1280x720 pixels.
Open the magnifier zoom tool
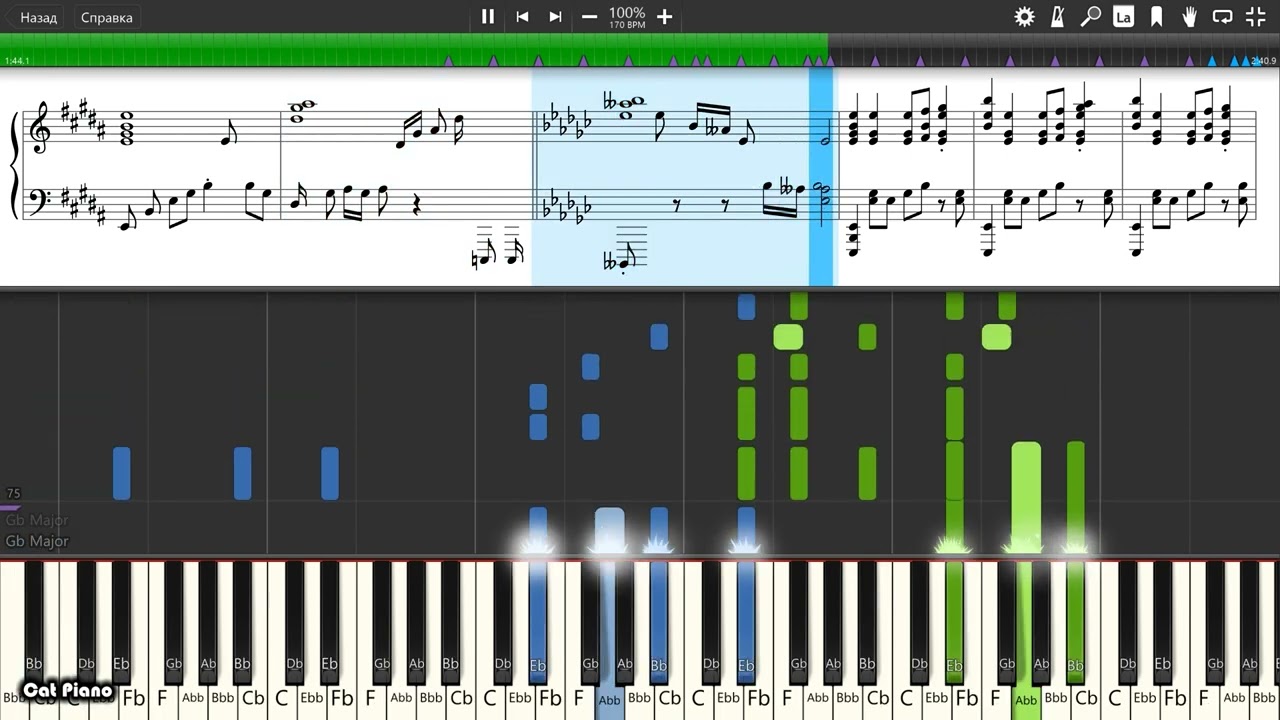click(1090, 16)
